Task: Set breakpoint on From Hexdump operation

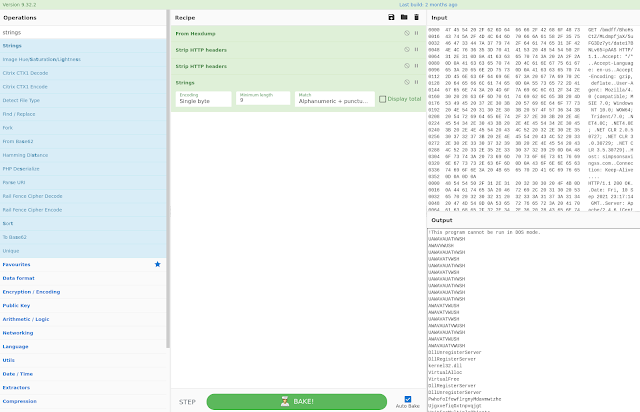Action: click(x=416, y=33)
